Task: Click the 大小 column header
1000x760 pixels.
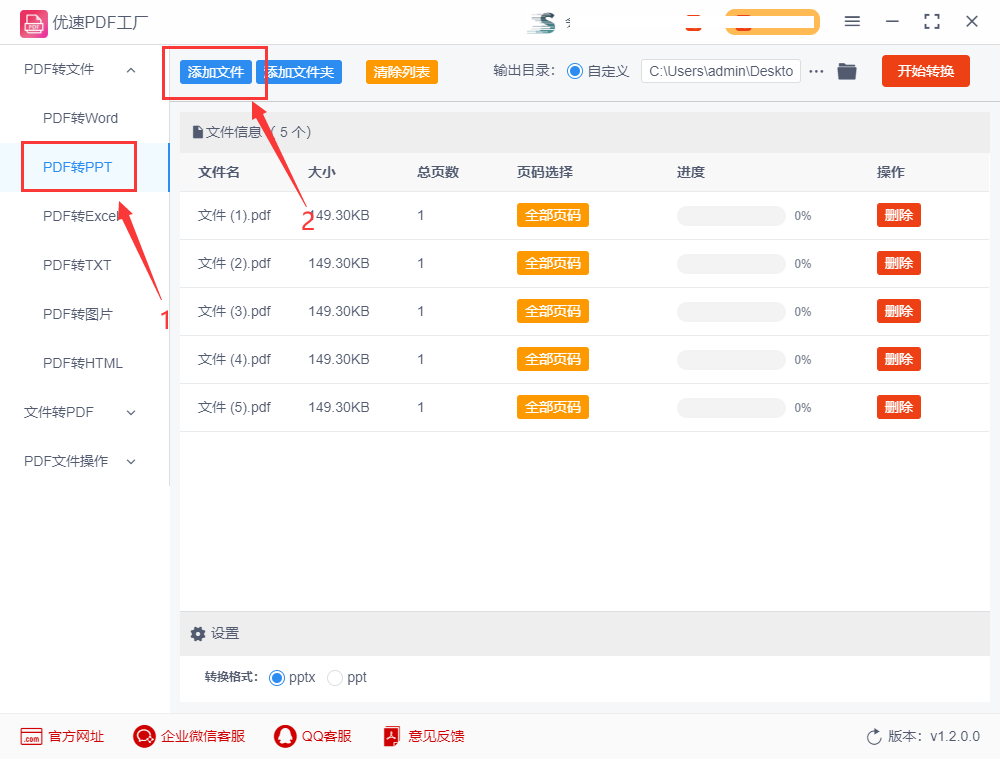Action: pos(322,172)
